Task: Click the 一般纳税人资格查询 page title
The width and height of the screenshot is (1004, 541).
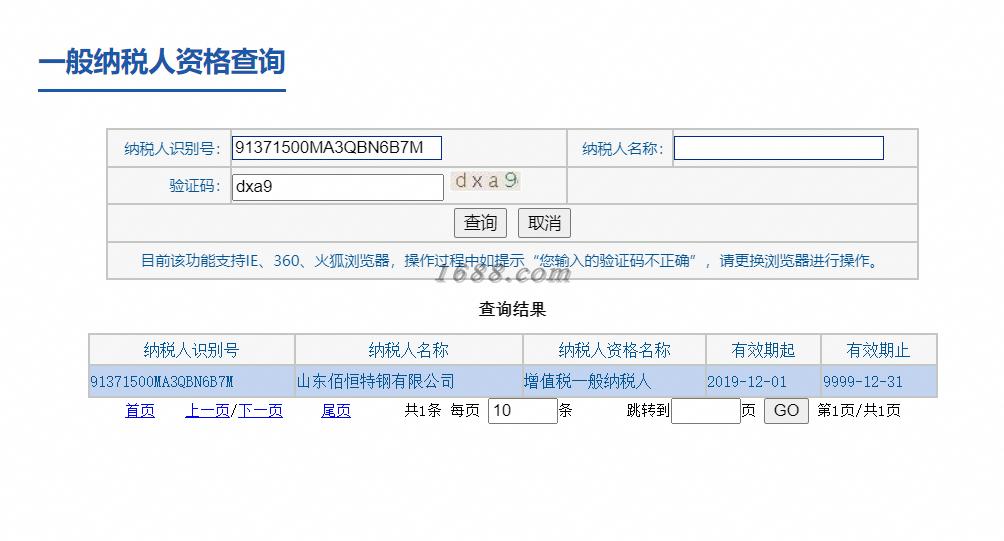Action: [x=162, y=62]
